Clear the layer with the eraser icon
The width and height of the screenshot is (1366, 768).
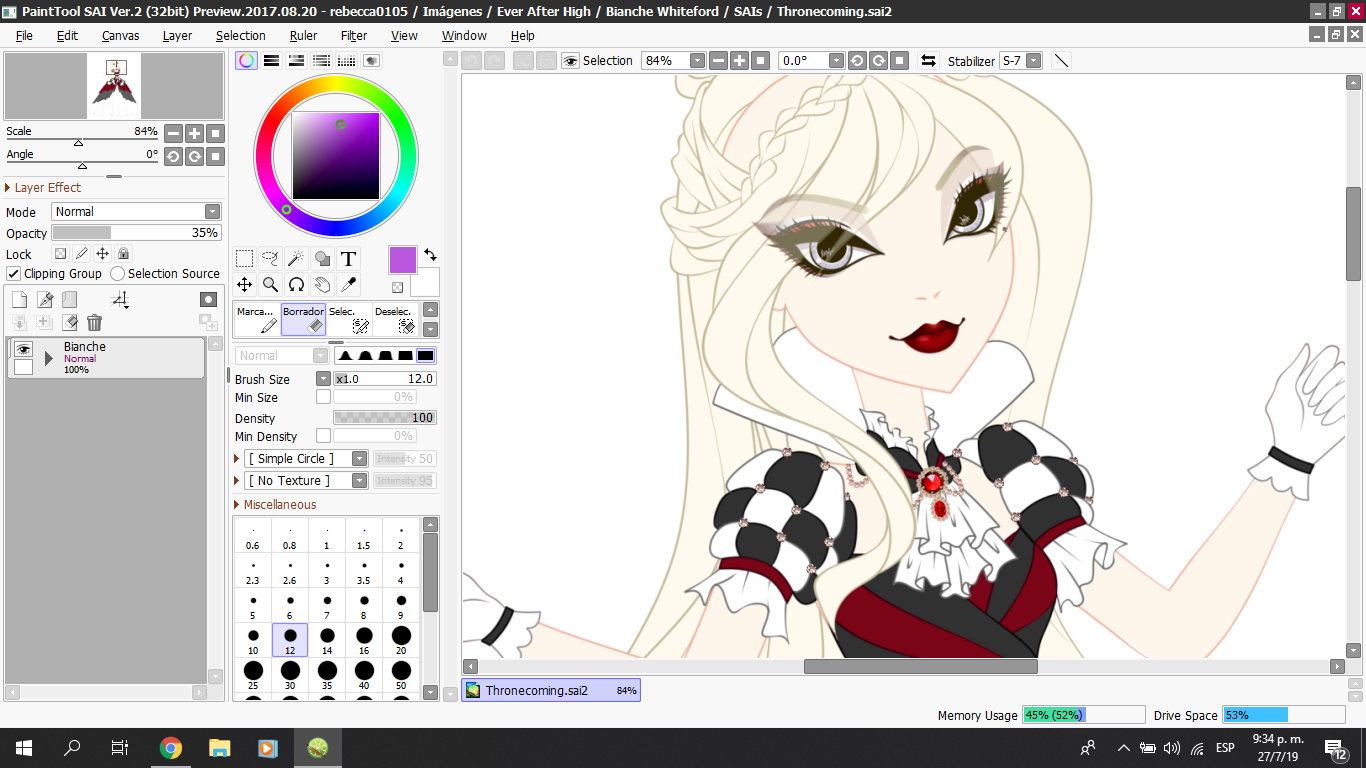70,322
